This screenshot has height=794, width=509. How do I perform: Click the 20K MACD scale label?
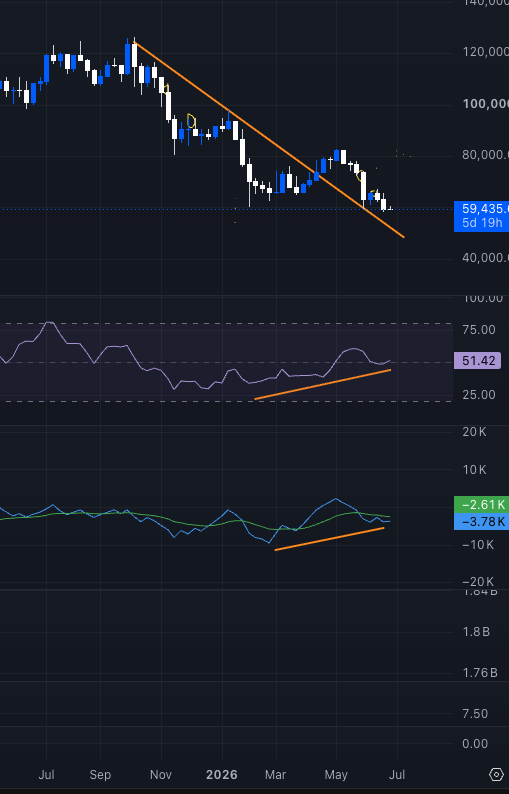pyautogui.click(x=474, y=432)
